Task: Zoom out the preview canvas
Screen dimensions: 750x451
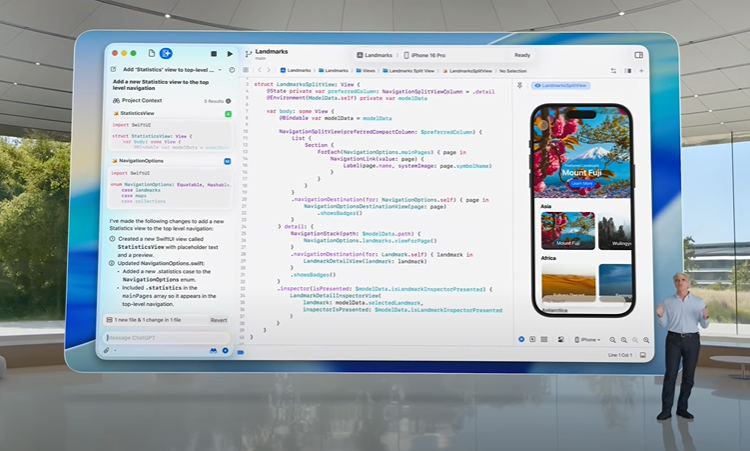Action: 613,340
